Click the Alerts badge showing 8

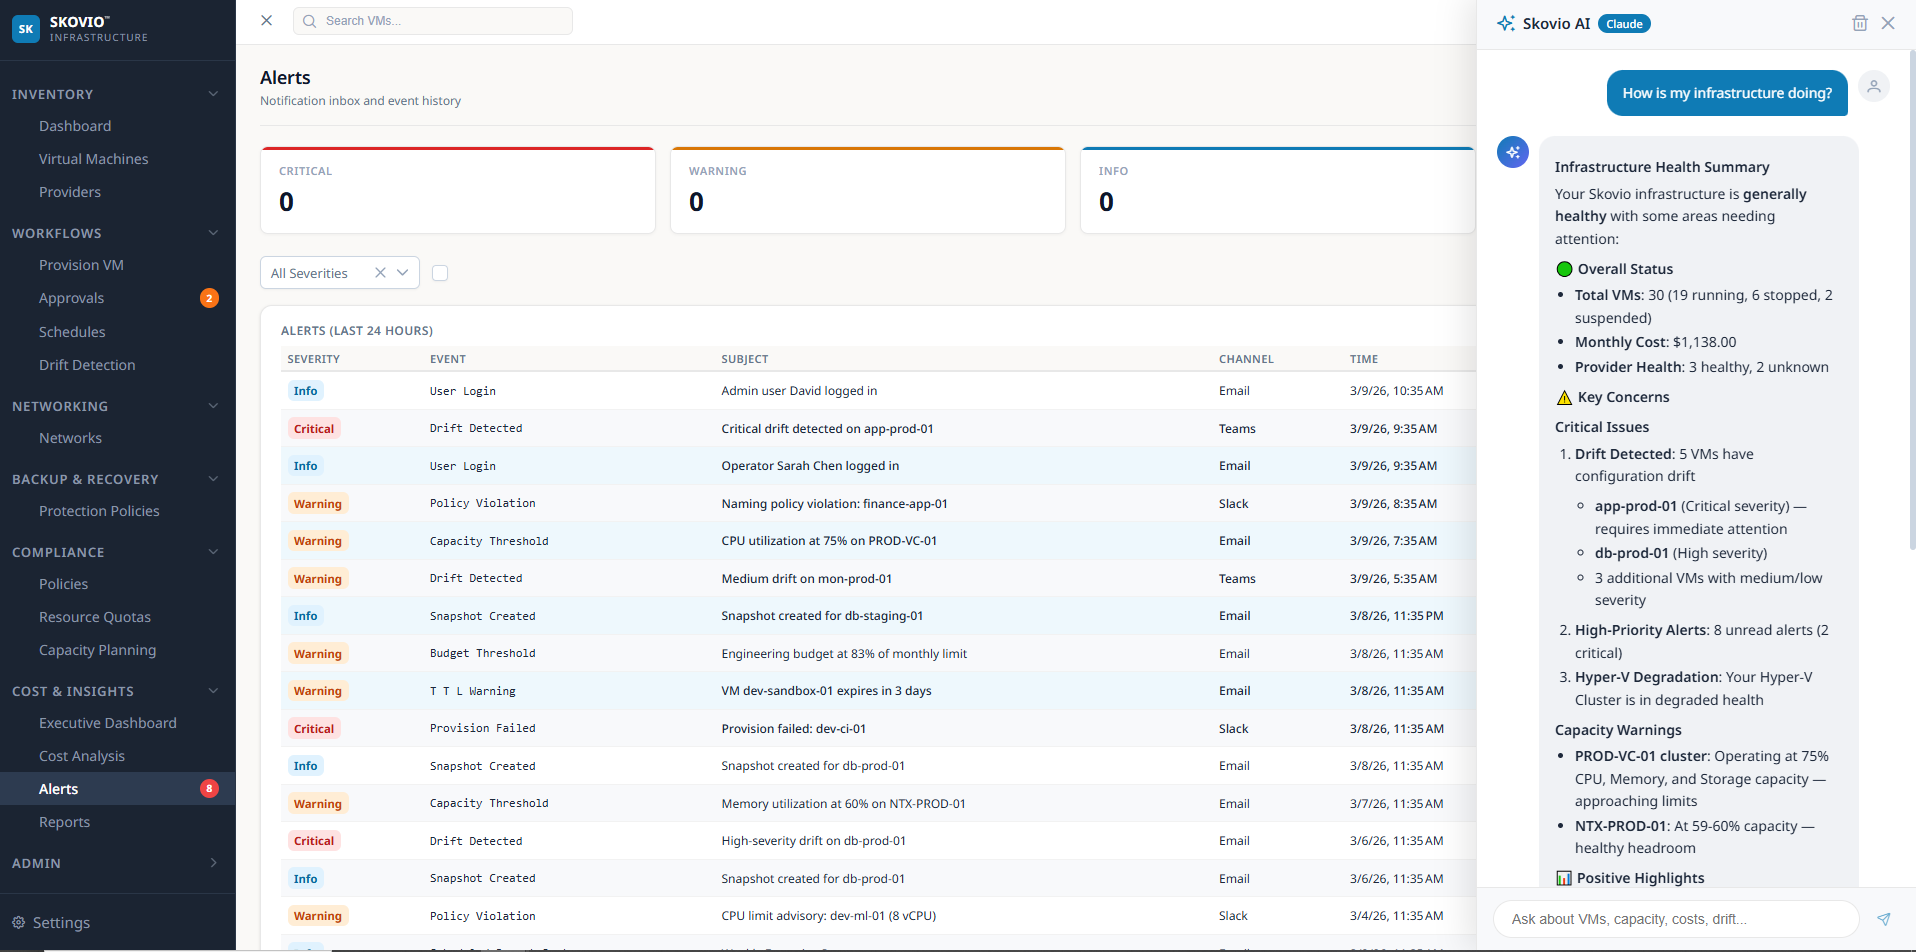click(x=209, y=789)
